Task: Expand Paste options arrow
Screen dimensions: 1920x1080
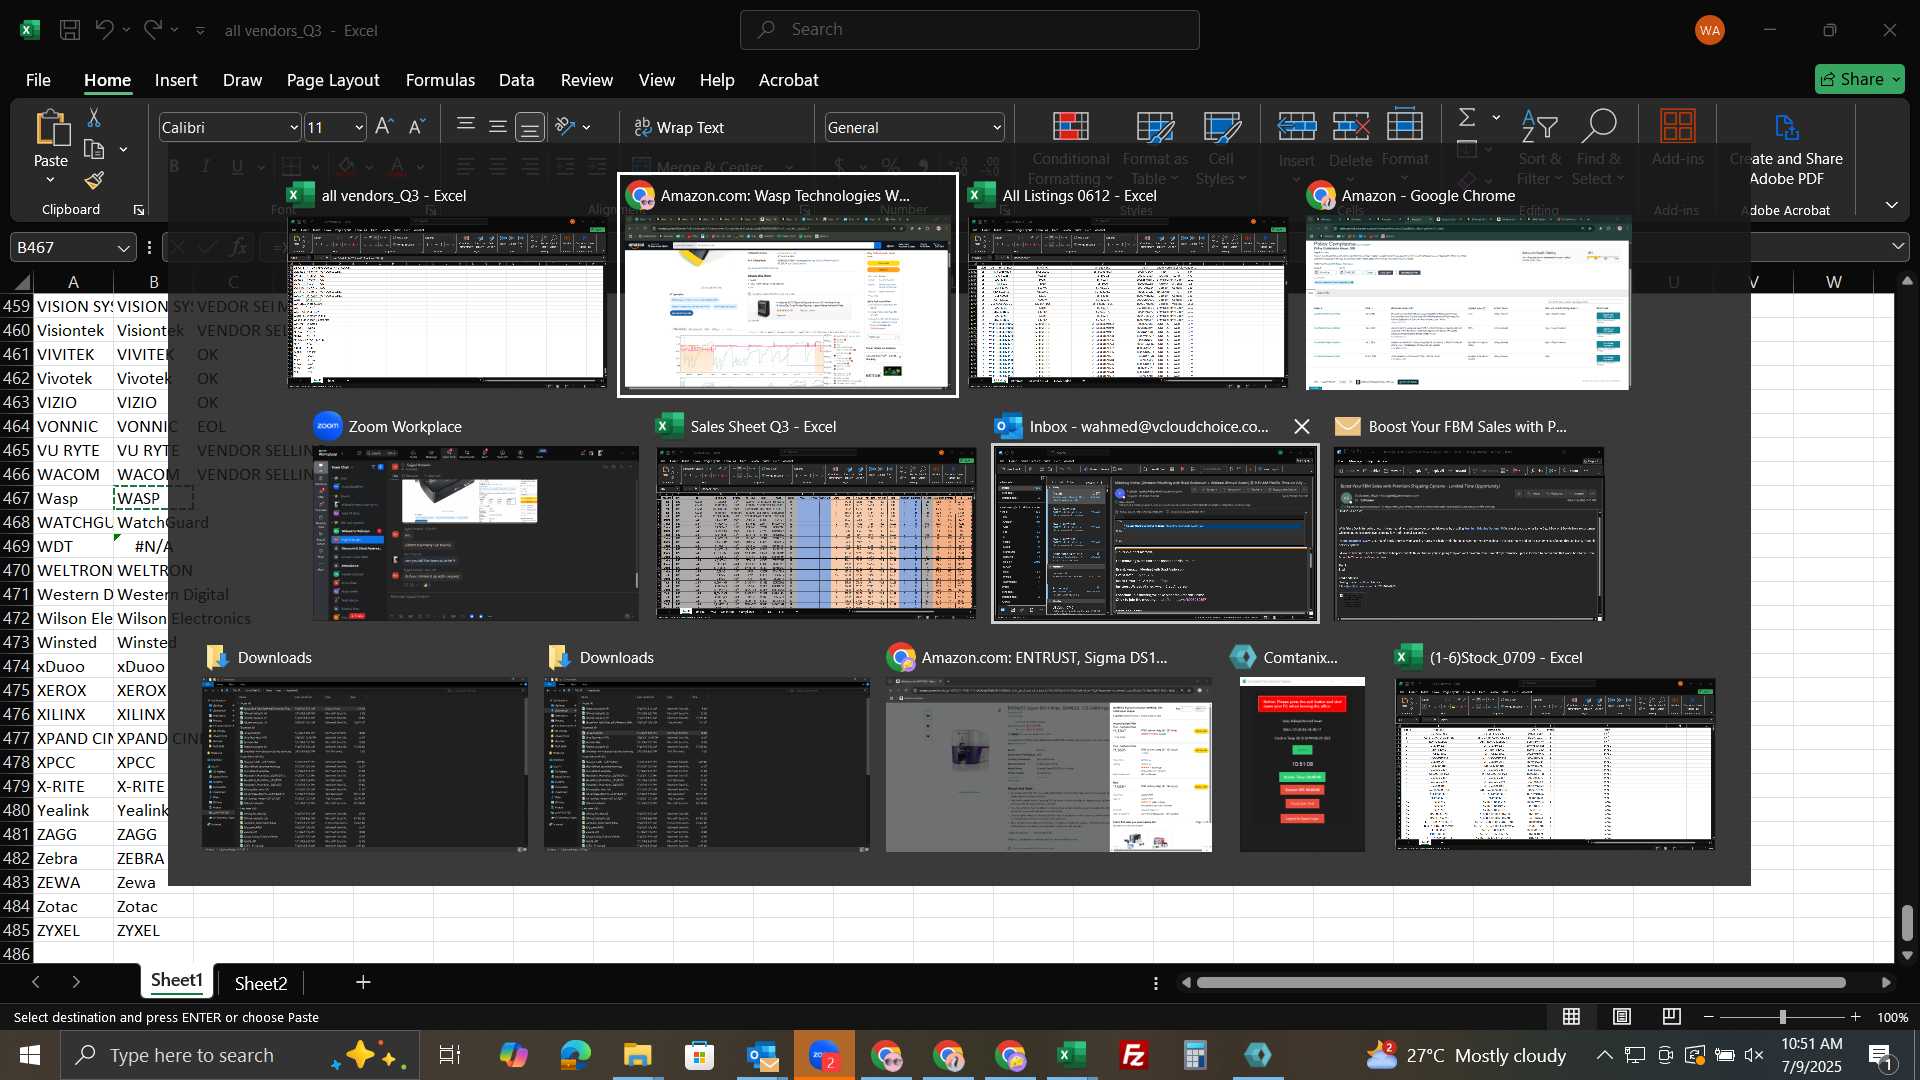Action: click(x=50, y=180)
